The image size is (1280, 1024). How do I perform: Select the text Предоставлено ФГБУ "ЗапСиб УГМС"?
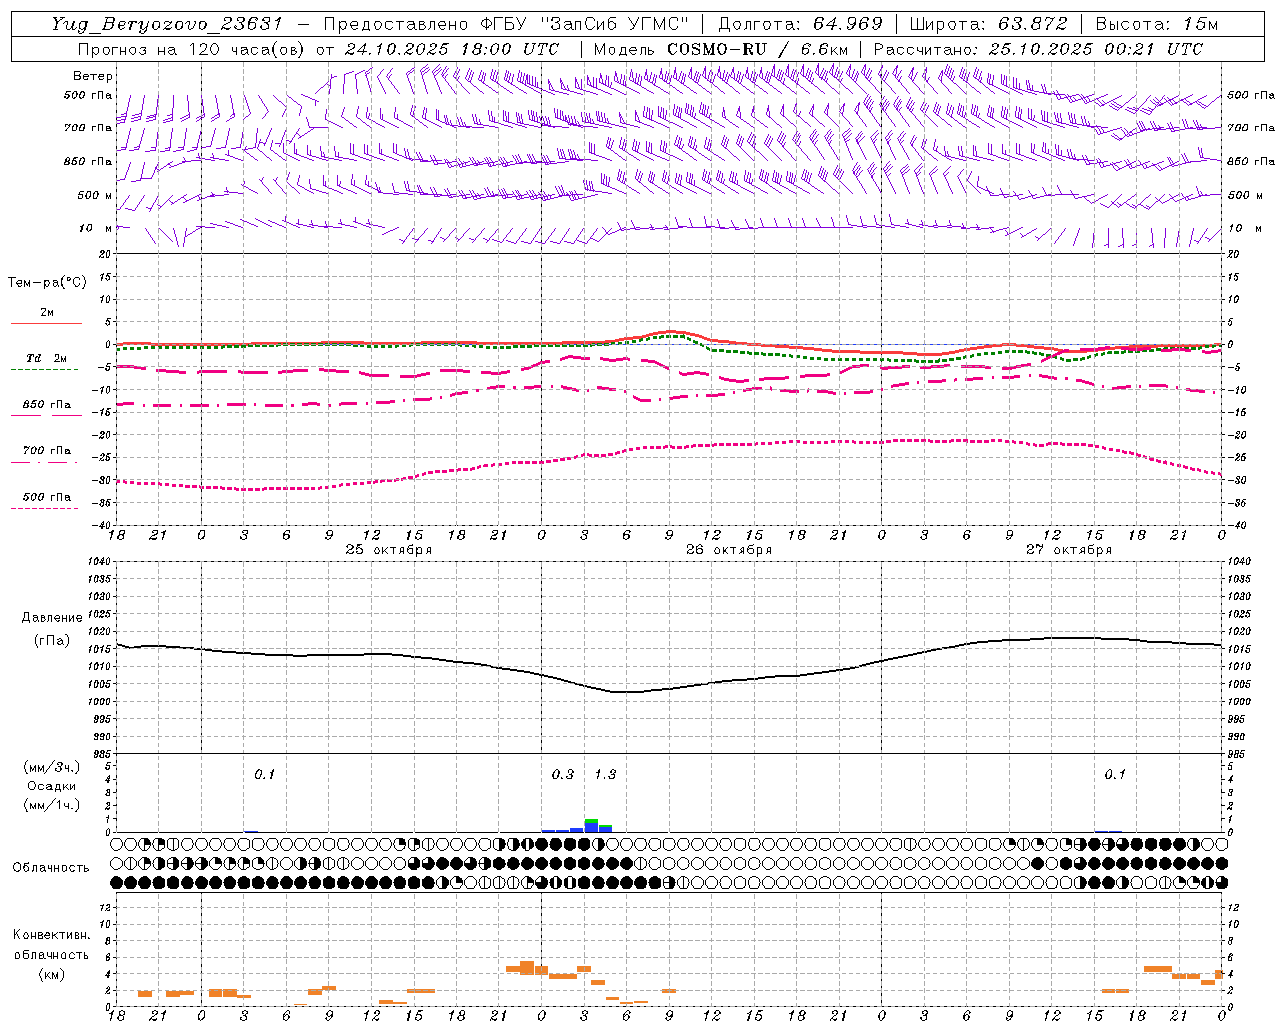(x=506, y=23)
